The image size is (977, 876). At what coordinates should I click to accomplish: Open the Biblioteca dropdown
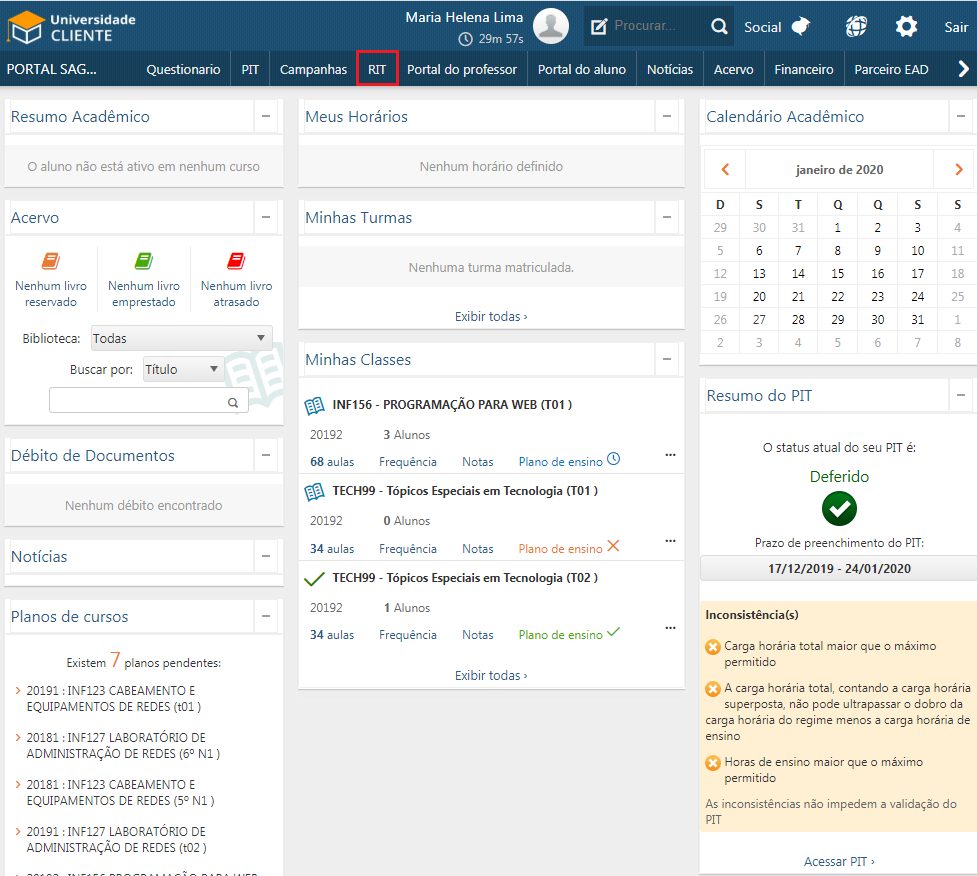click(x=181, y=339)
